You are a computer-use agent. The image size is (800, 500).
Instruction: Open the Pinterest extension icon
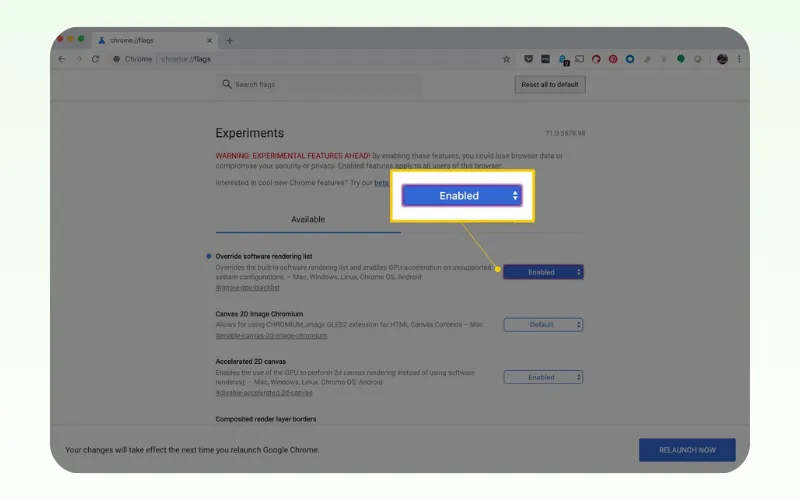tap(613, 59)
